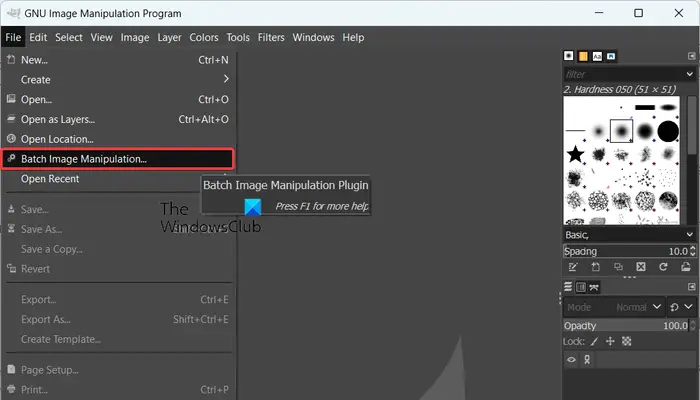Click the Create new brush icon
The image size is (700, 400).
point(596,267)
